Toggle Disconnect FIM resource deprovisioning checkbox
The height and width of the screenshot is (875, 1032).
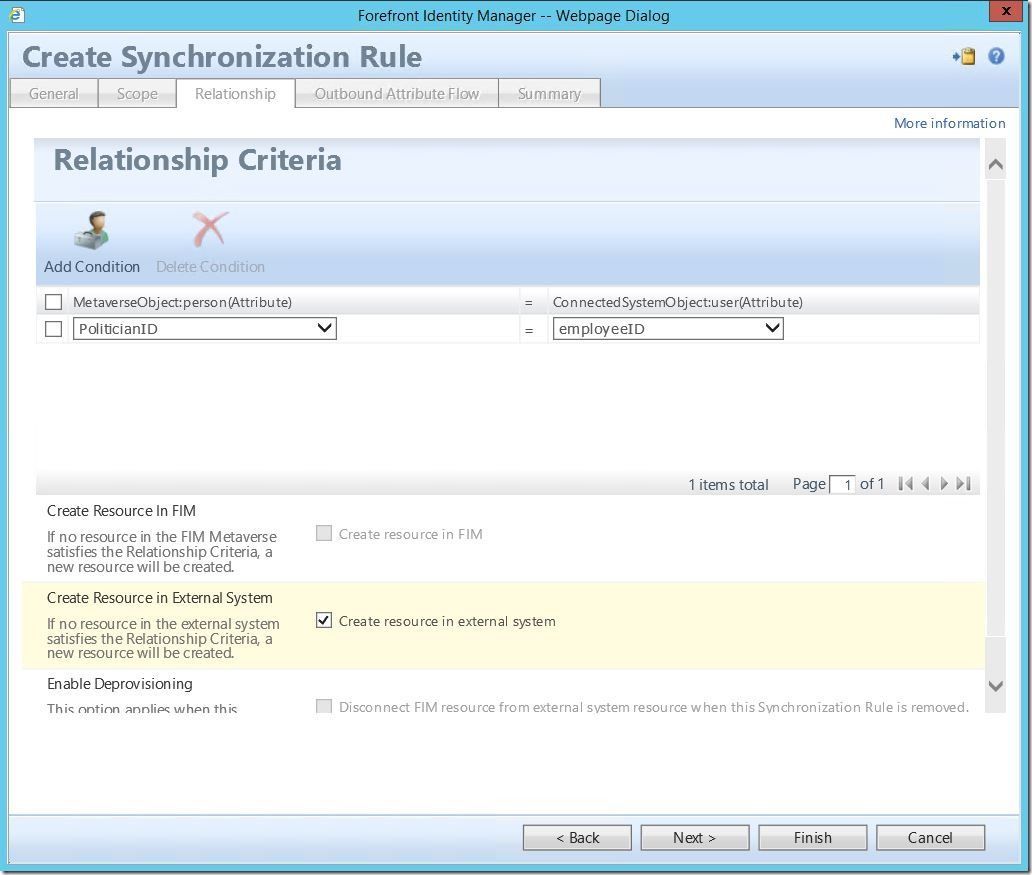pos(324,706)
